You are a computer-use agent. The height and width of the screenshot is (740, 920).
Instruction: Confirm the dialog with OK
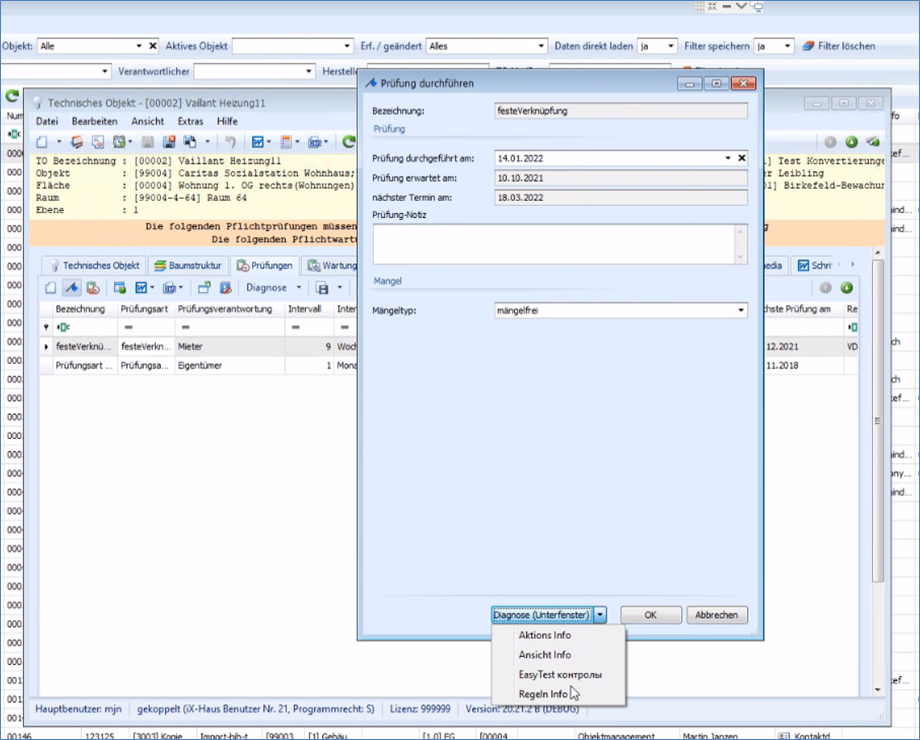coord(650,615)
